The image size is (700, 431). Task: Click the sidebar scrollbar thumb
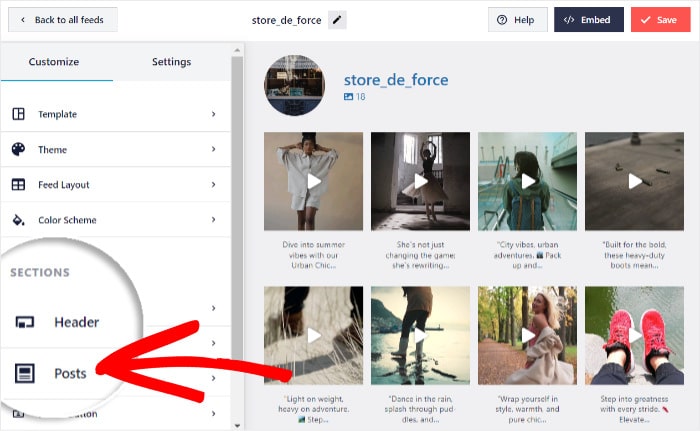point(237,208)
